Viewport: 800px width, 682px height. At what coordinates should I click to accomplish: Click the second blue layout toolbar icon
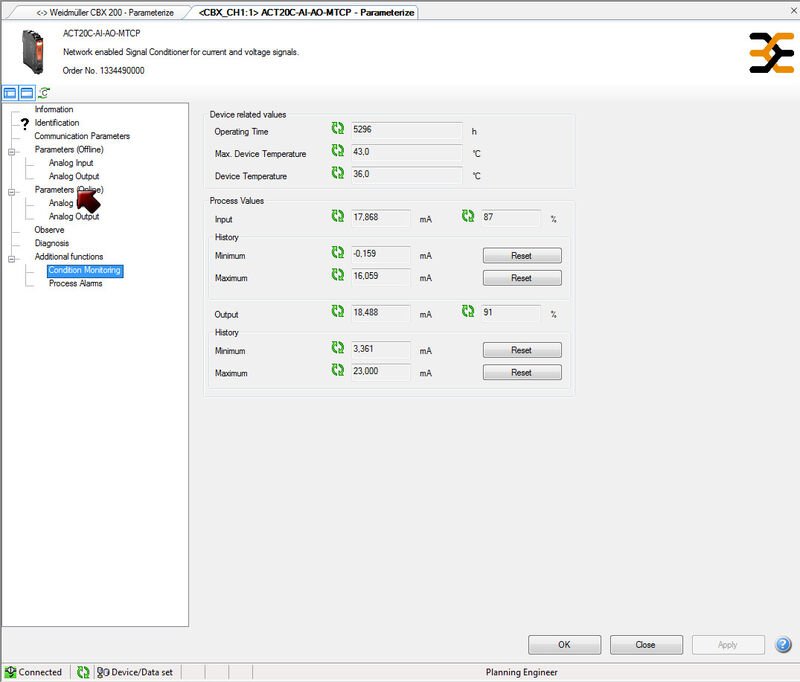tap(27, 93)
